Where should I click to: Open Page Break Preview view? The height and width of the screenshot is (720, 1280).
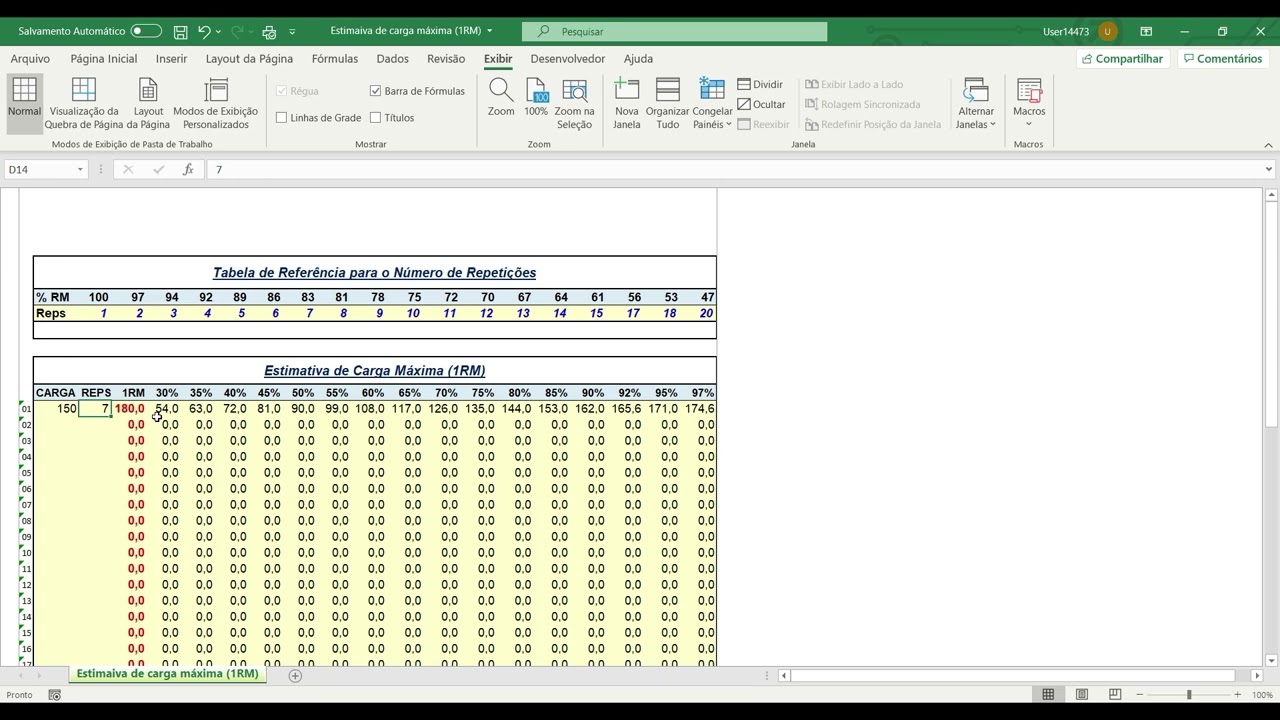point(84,104)
